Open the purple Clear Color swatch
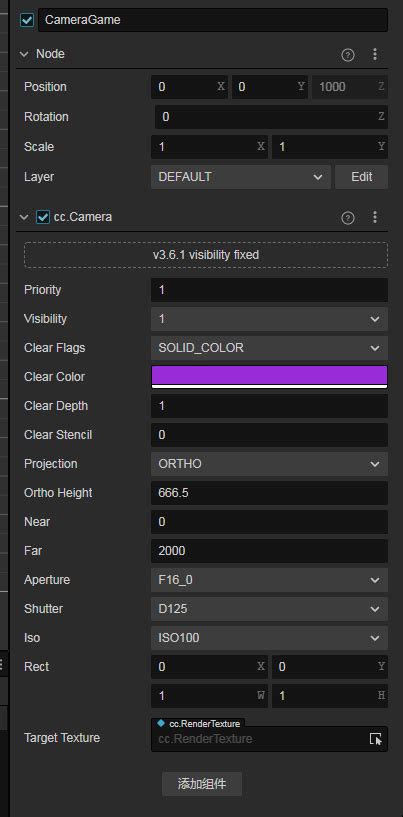 [x=270, y=377]
